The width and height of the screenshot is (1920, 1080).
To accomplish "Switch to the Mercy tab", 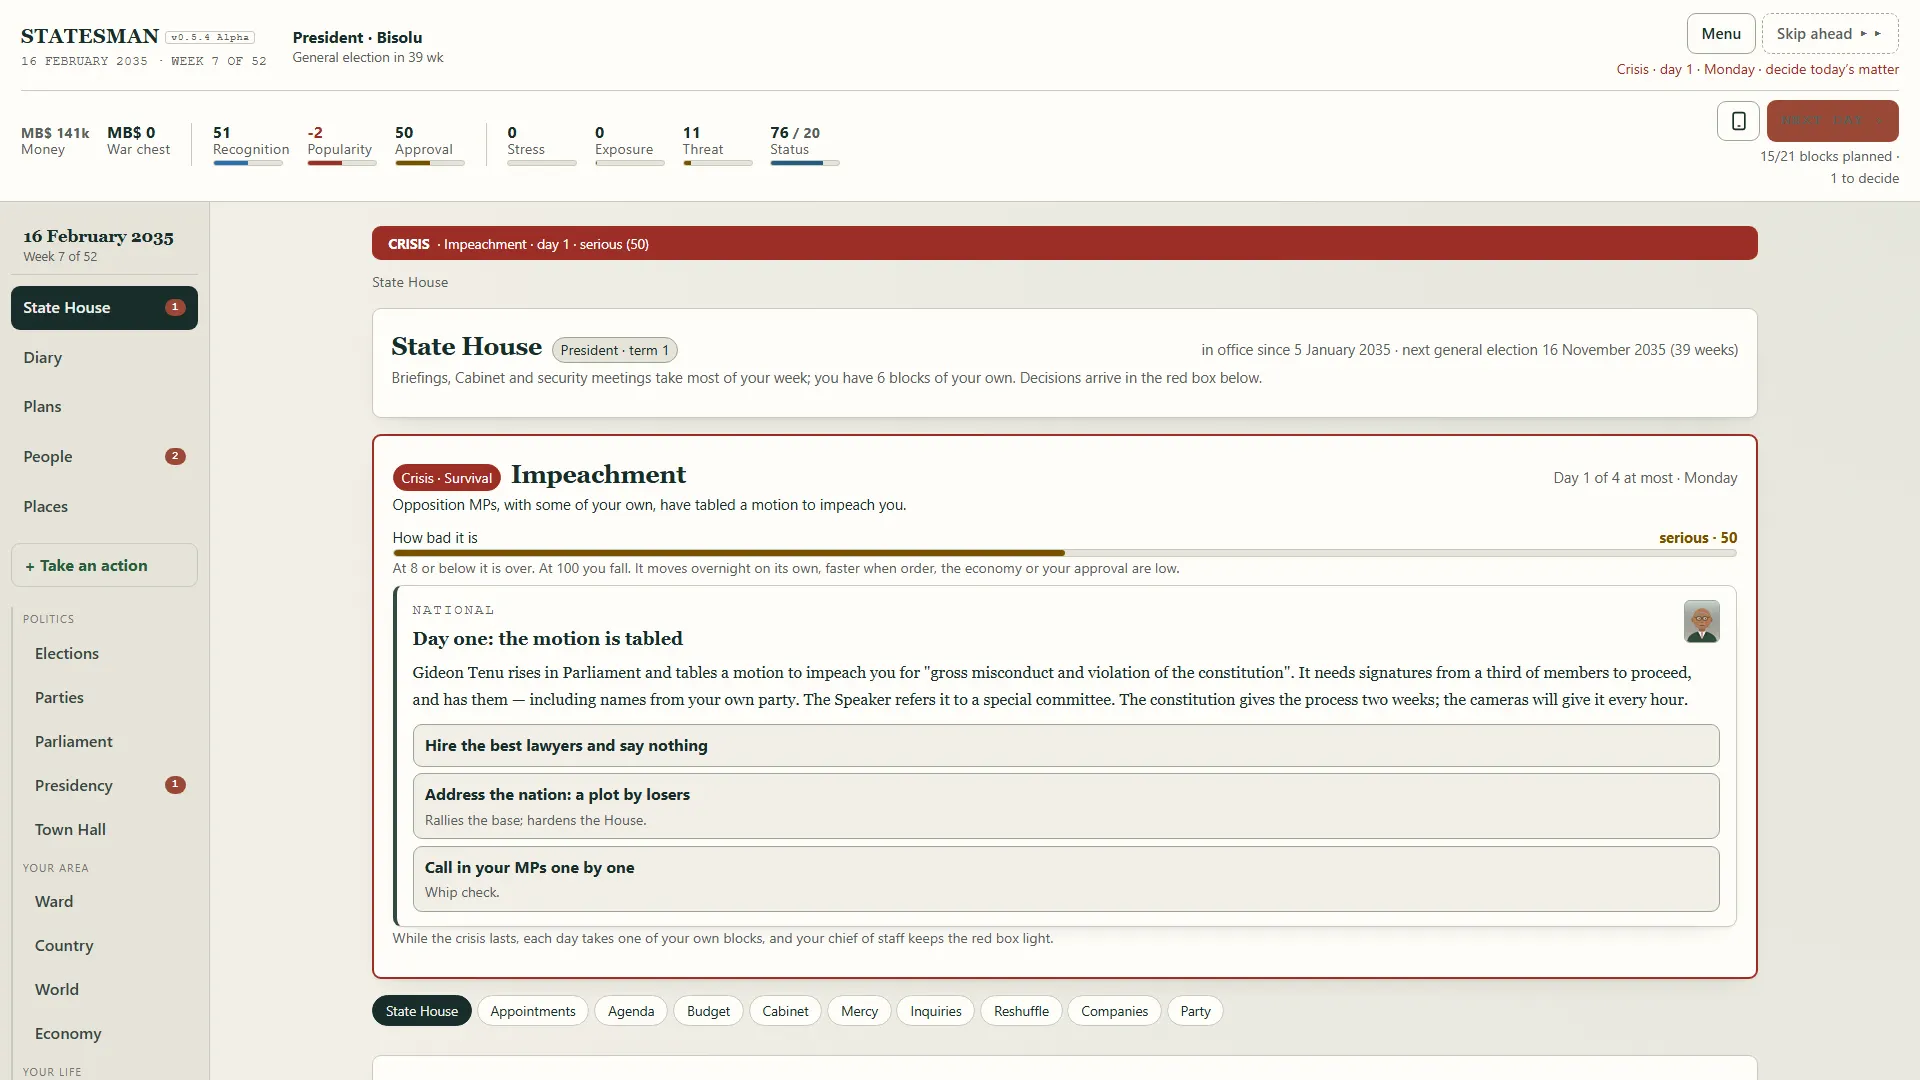I will (859, 1011).
